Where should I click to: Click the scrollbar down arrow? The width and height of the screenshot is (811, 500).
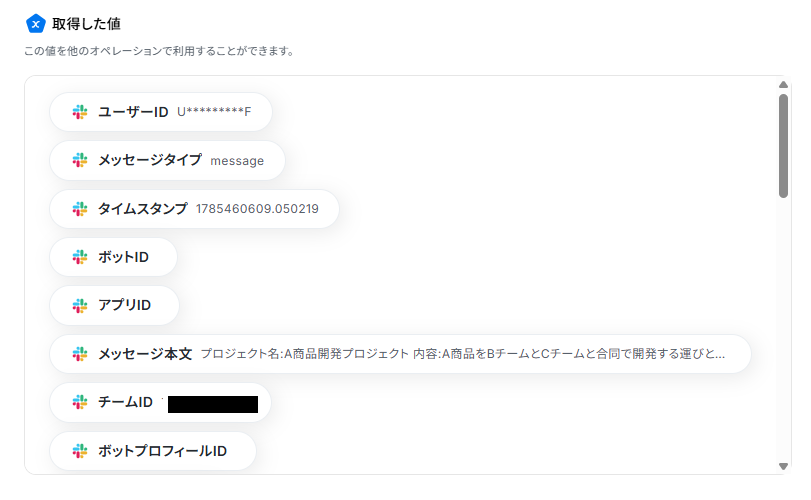pyautogui.click(x=784, y=466)
